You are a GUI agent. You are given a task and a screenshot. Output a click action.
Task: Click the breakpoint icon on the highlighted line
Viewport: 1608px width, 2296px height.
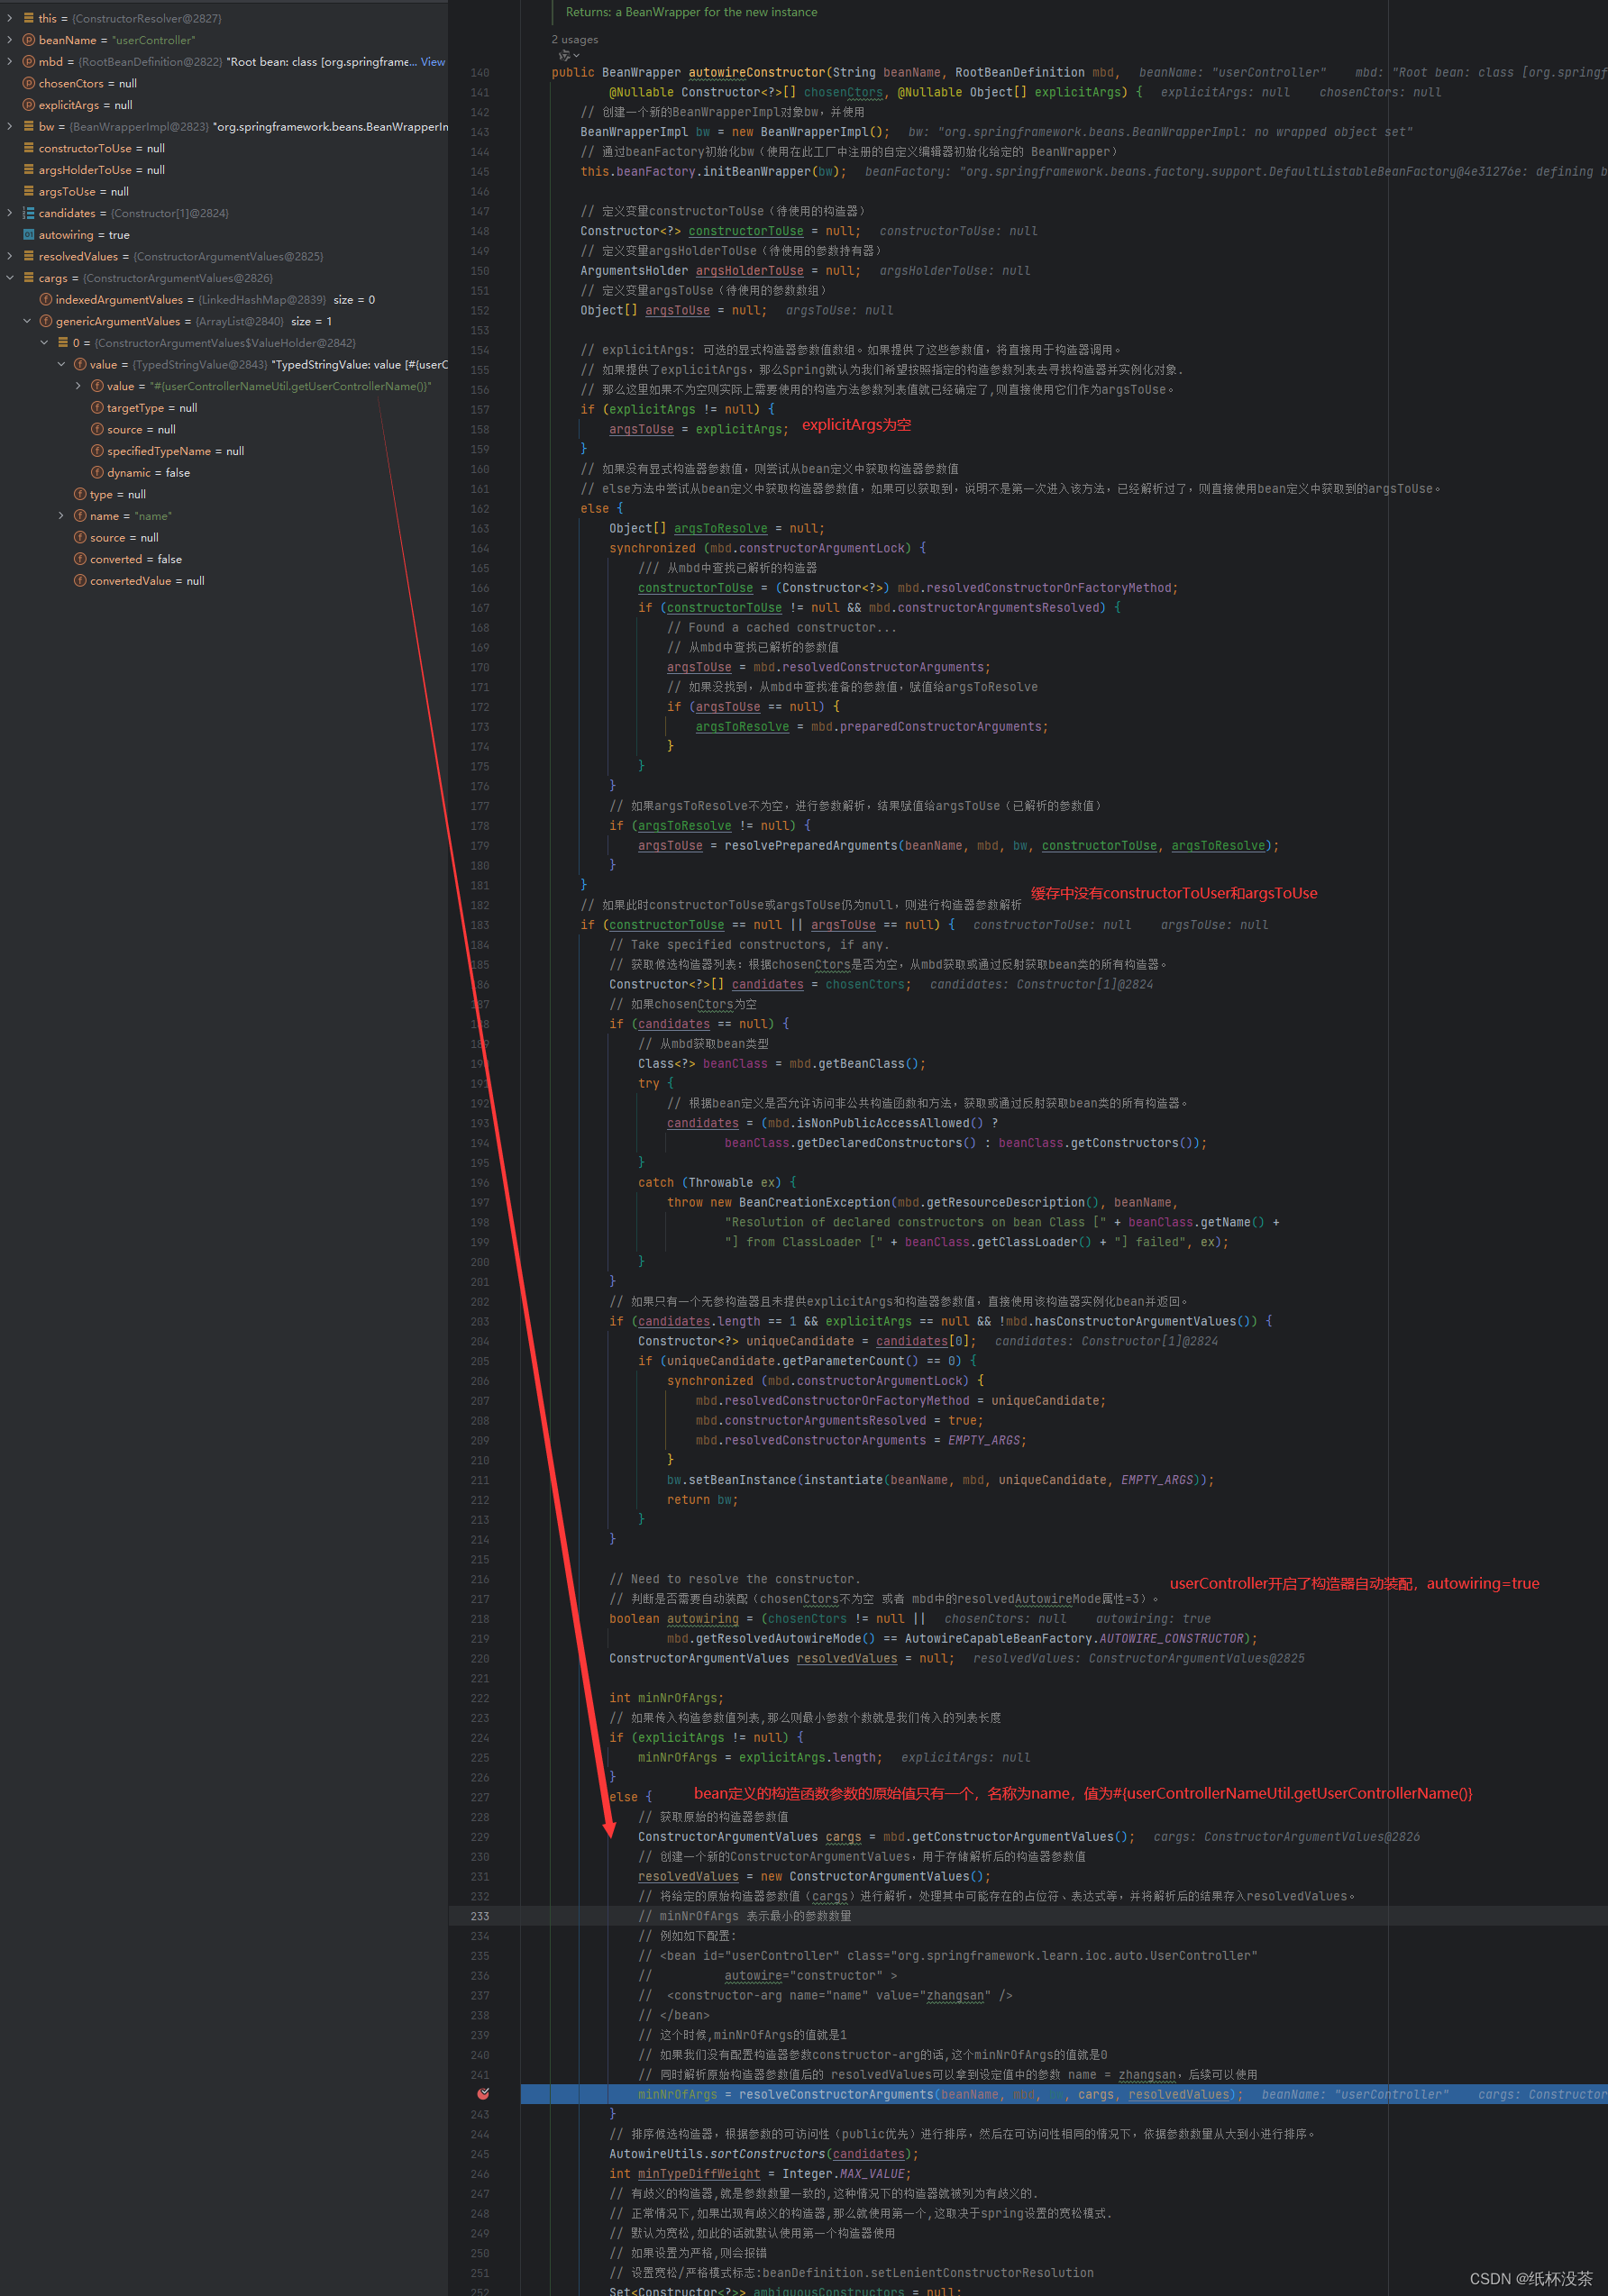pyautogui.click(x=484, y=2094)
